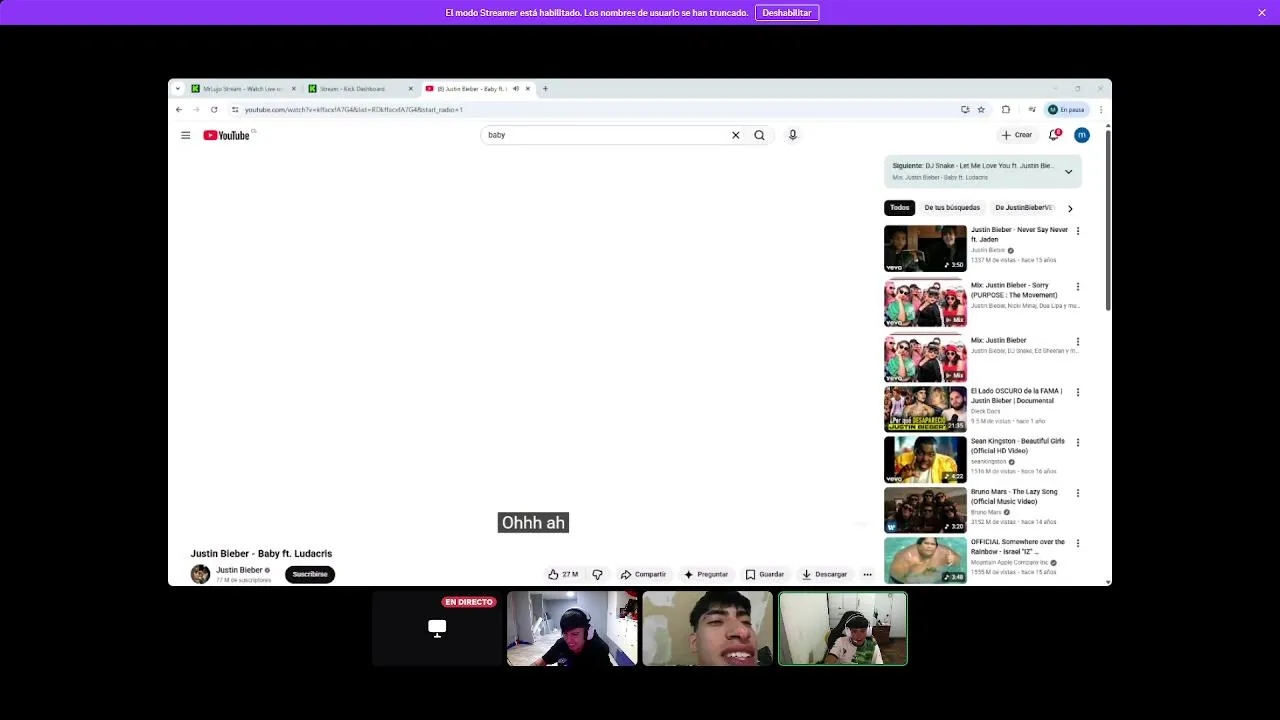Open the En pausa profile chip
1280x720 pixels.
coord(1066,109)
